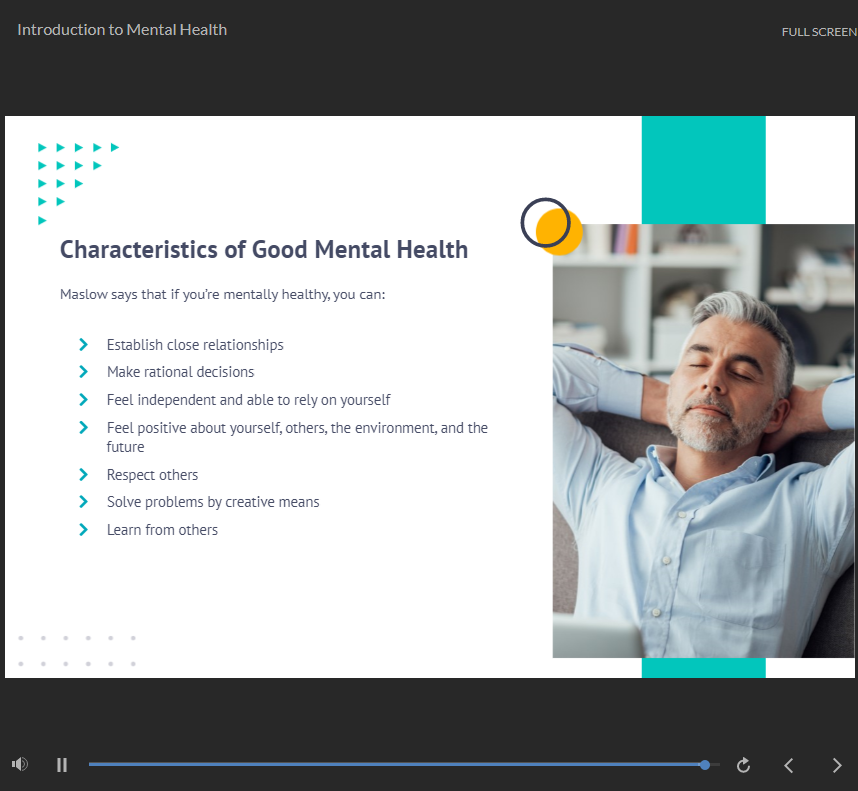The height and width of the screenshot is (791, 858).
Task: Click chevron bullet beside Solve problems line
Action: [x=84, y=502]
